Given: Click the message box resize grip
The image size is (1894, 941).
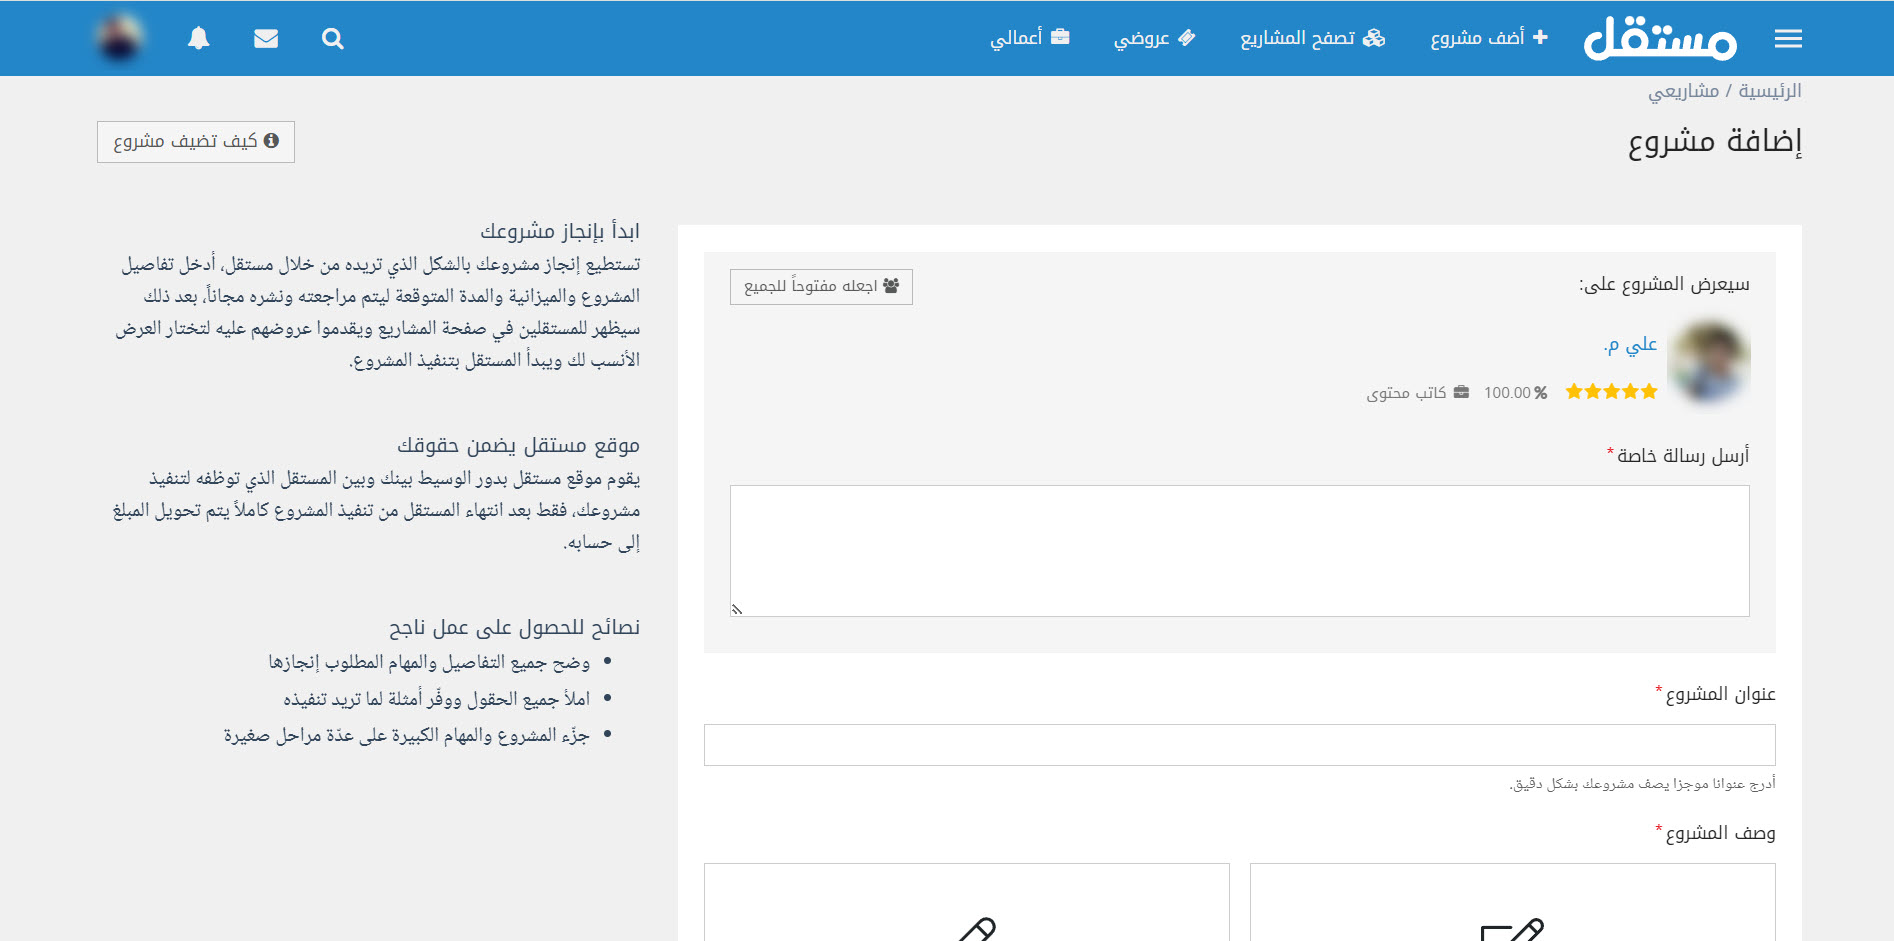Looking at the screenshot, I should tap(737, 609).
